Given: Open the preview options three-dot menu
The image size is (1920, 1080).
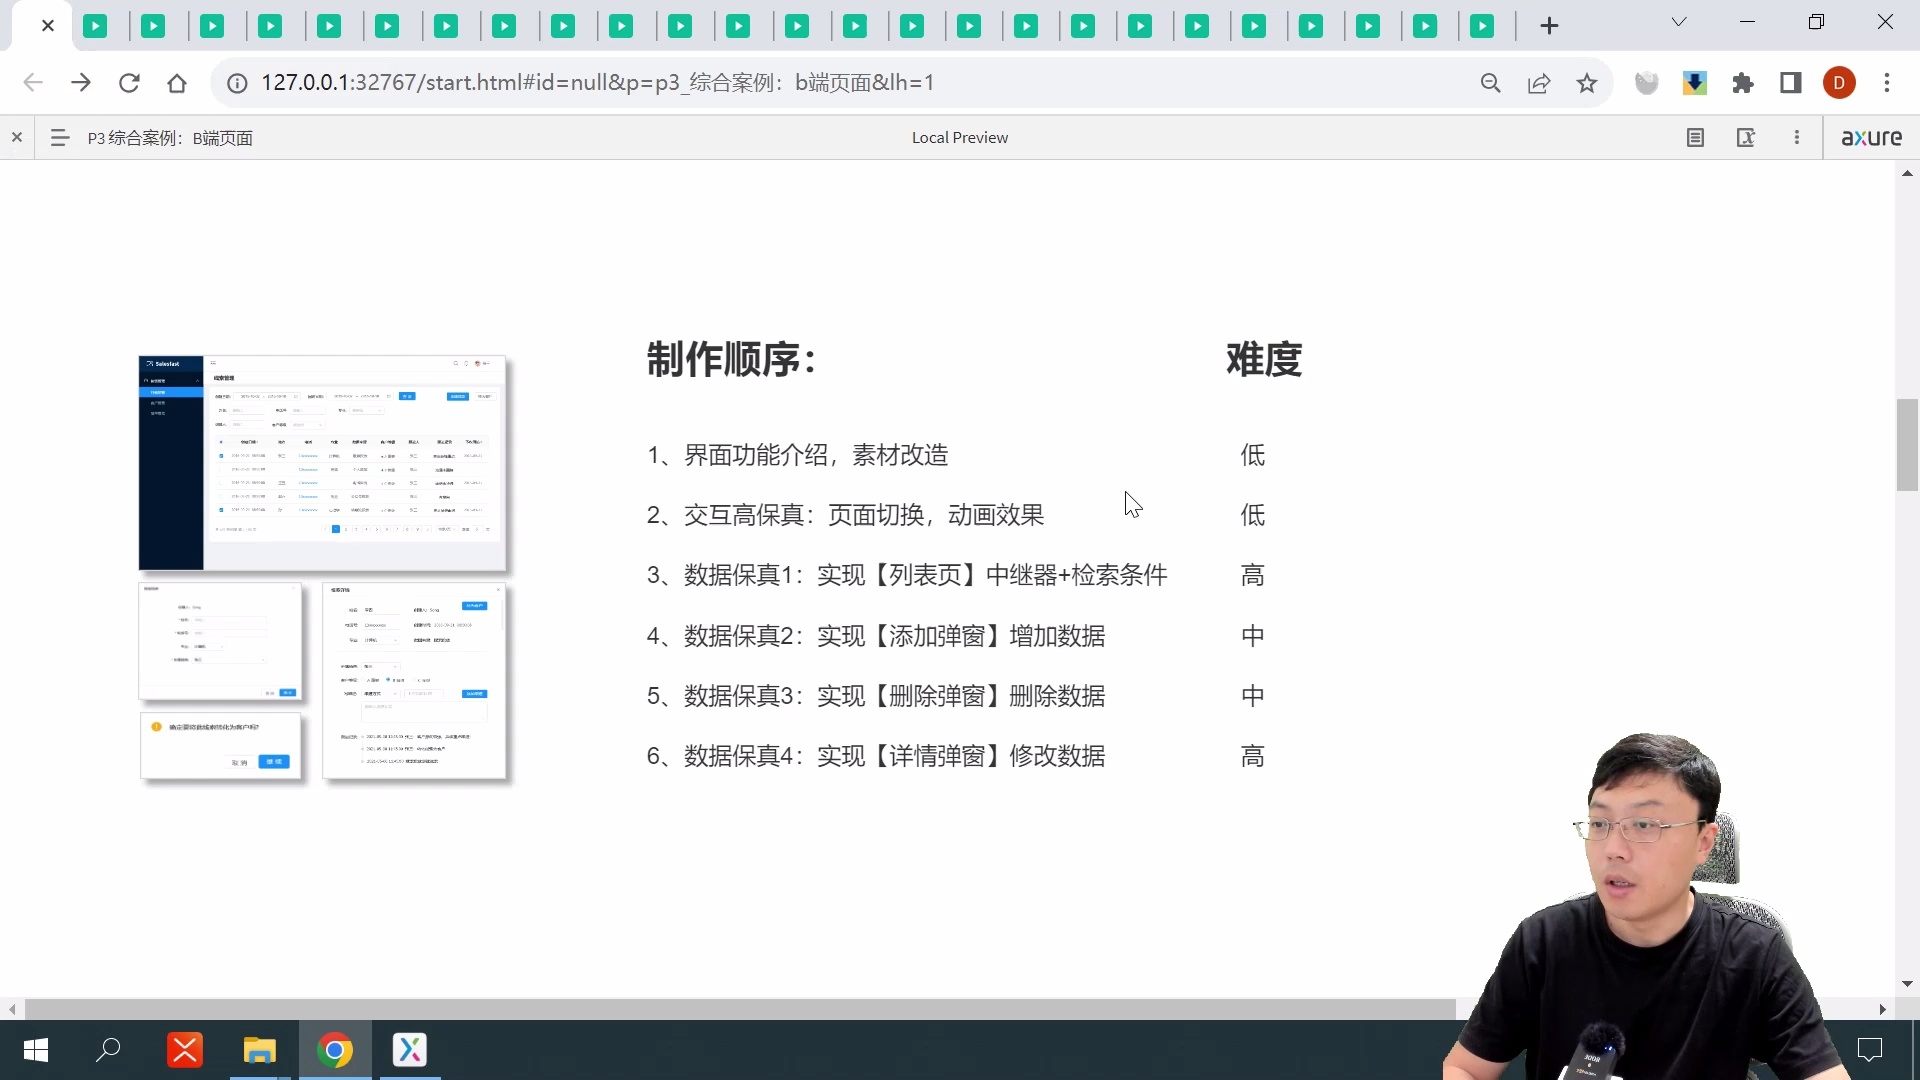Looking at the screenshot, I should (x=1796, y=137).
